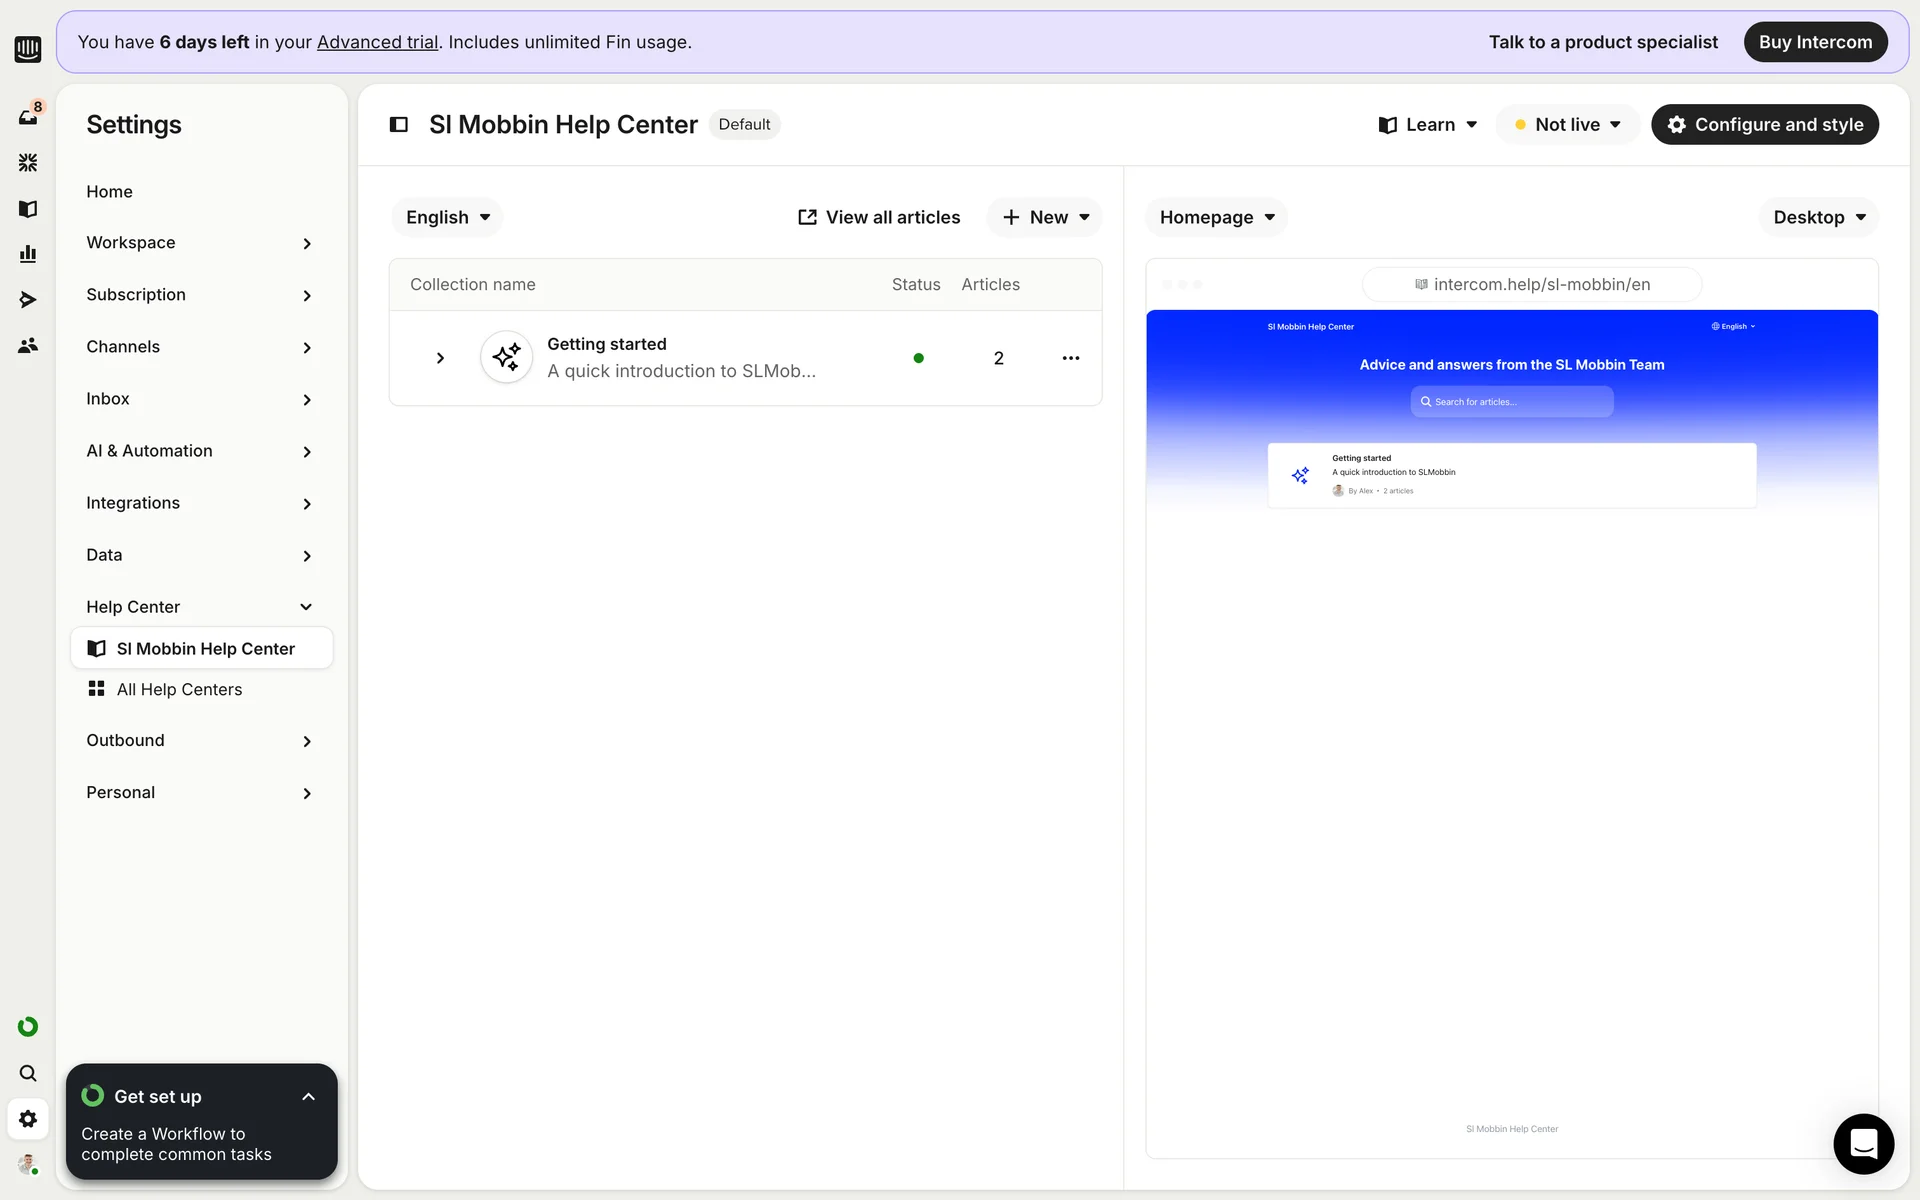Open the Intercom messenger chat bubble

pyautogui.click(x=1863, y=1143)
